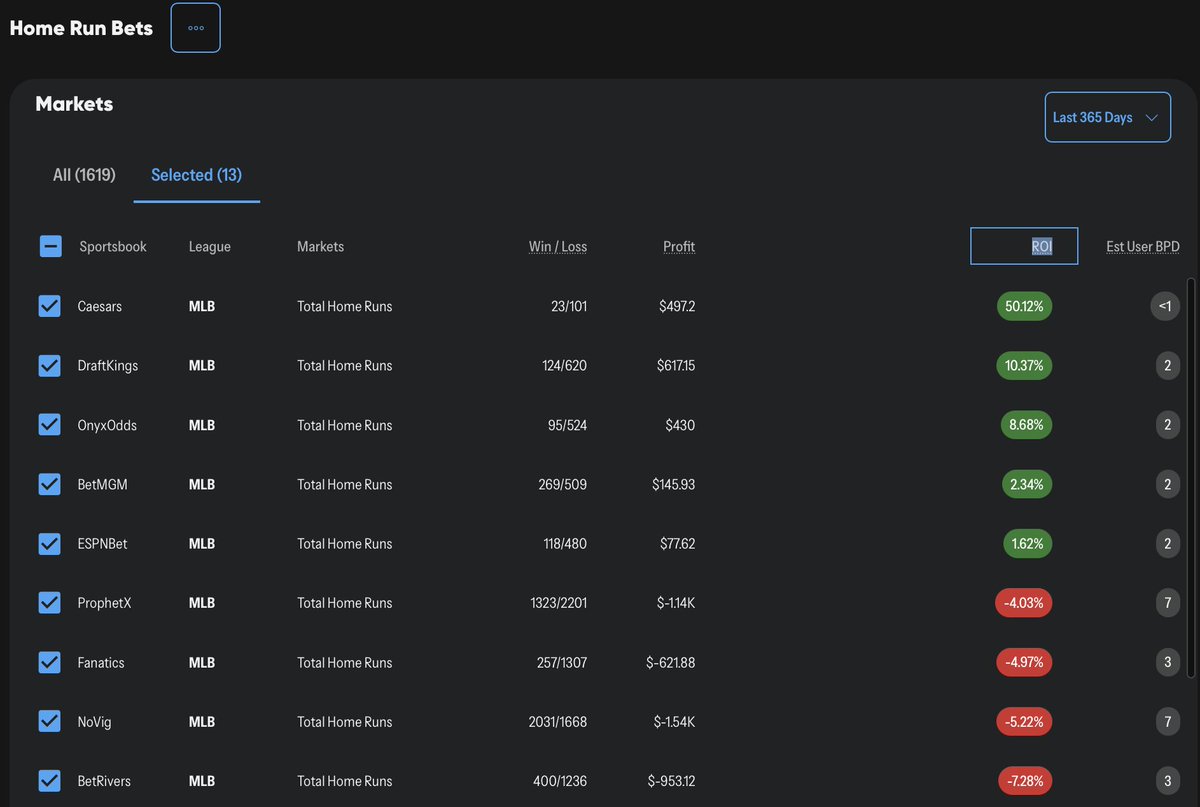Click the DraftKings sportsbook name
The width and height of the screenshot is (1200, 807).
click(108, 366)
